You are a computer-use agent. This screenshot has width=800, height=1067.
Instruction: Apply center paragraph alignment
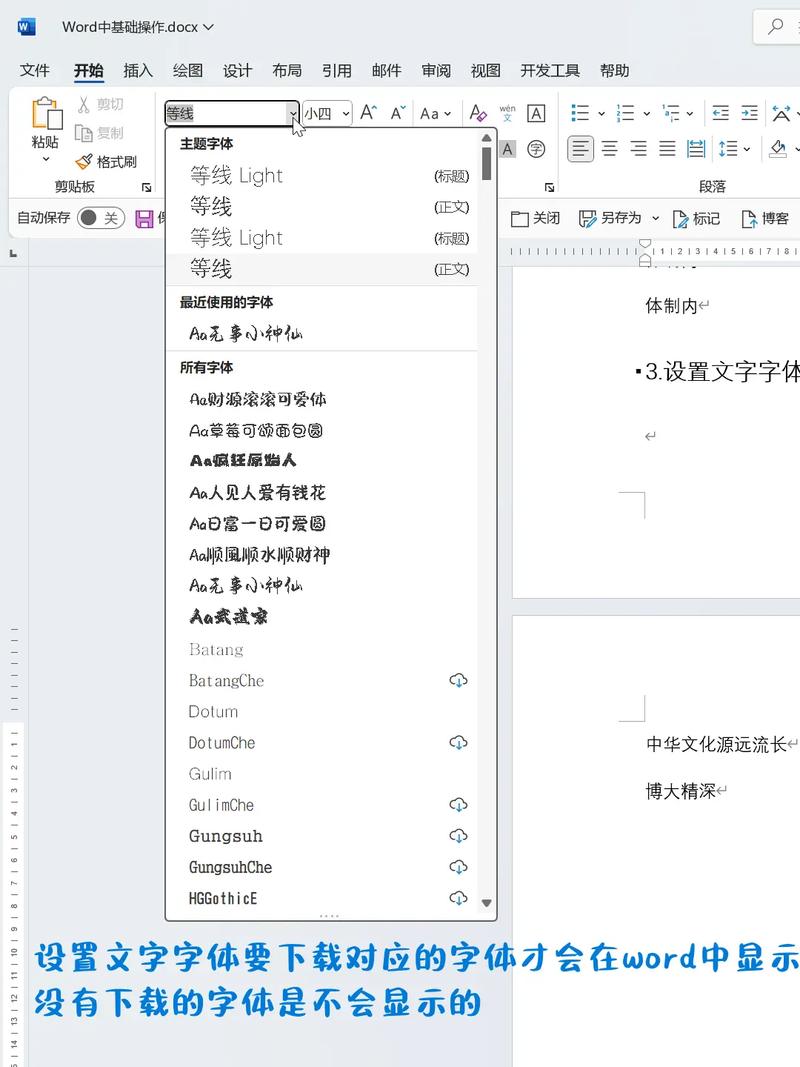point(609,148)
